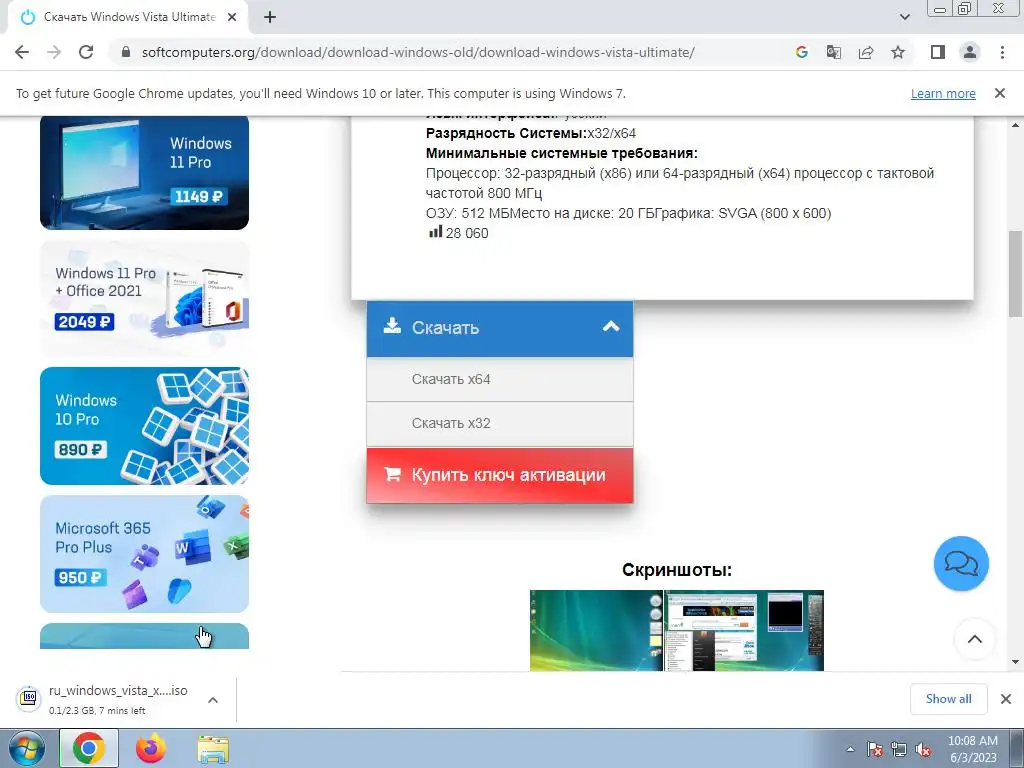Collapse the Скачать download section chevron
Viewport: 1024px width, 768px height.
click(611, 327)
